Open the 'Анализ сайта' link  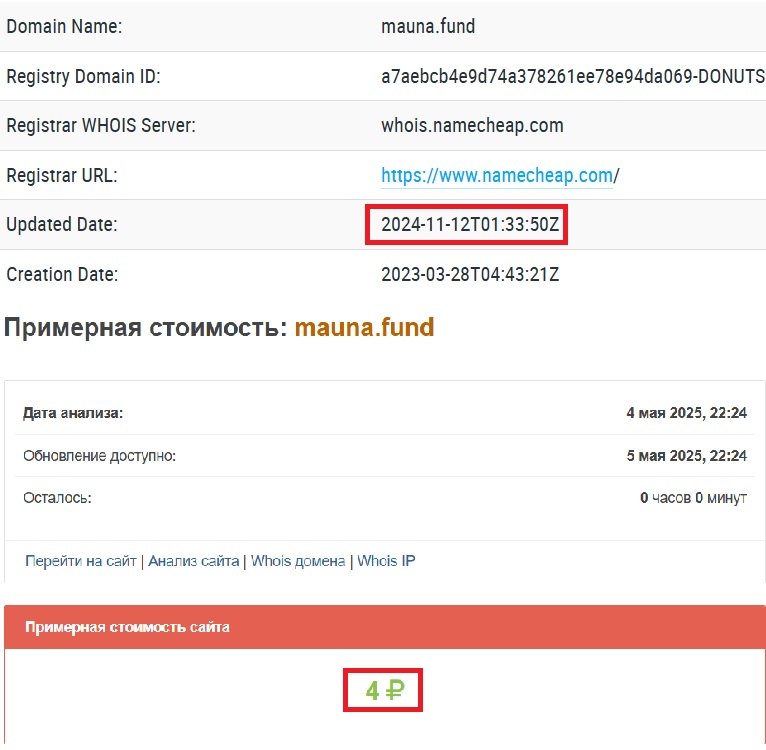pyautogui.click(x=193, y=561)
